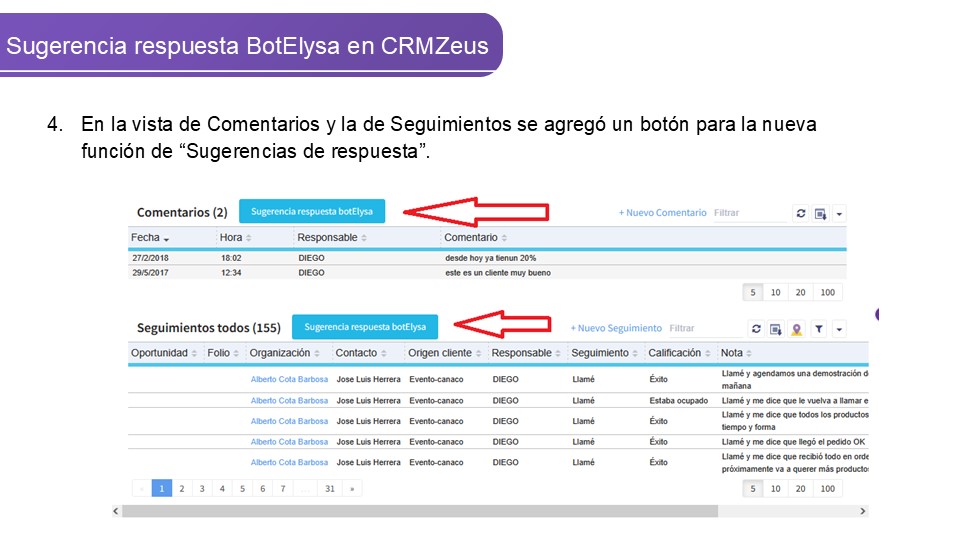The image size is (960, 540).
Task: Show 20 rows per page in Seguimientos
Action: click(x=800, y=489)
